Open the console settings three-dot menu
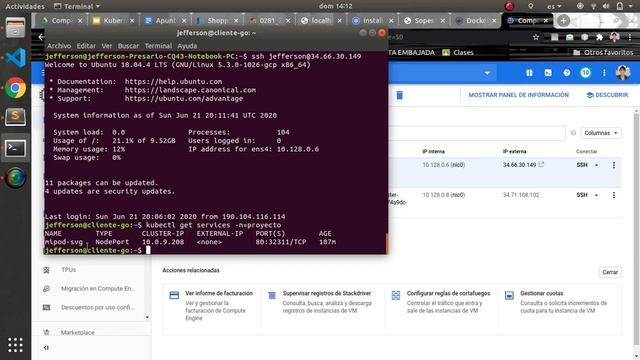This screenshot has height=360, width=640. coord(604,73)
